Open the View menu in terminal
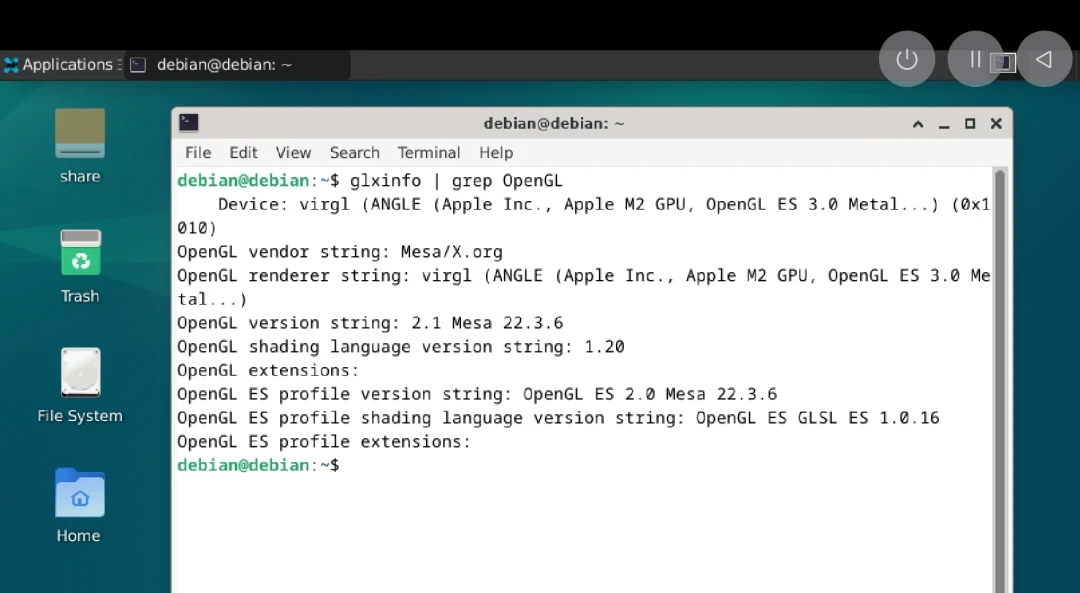 [x=293, y=153]
